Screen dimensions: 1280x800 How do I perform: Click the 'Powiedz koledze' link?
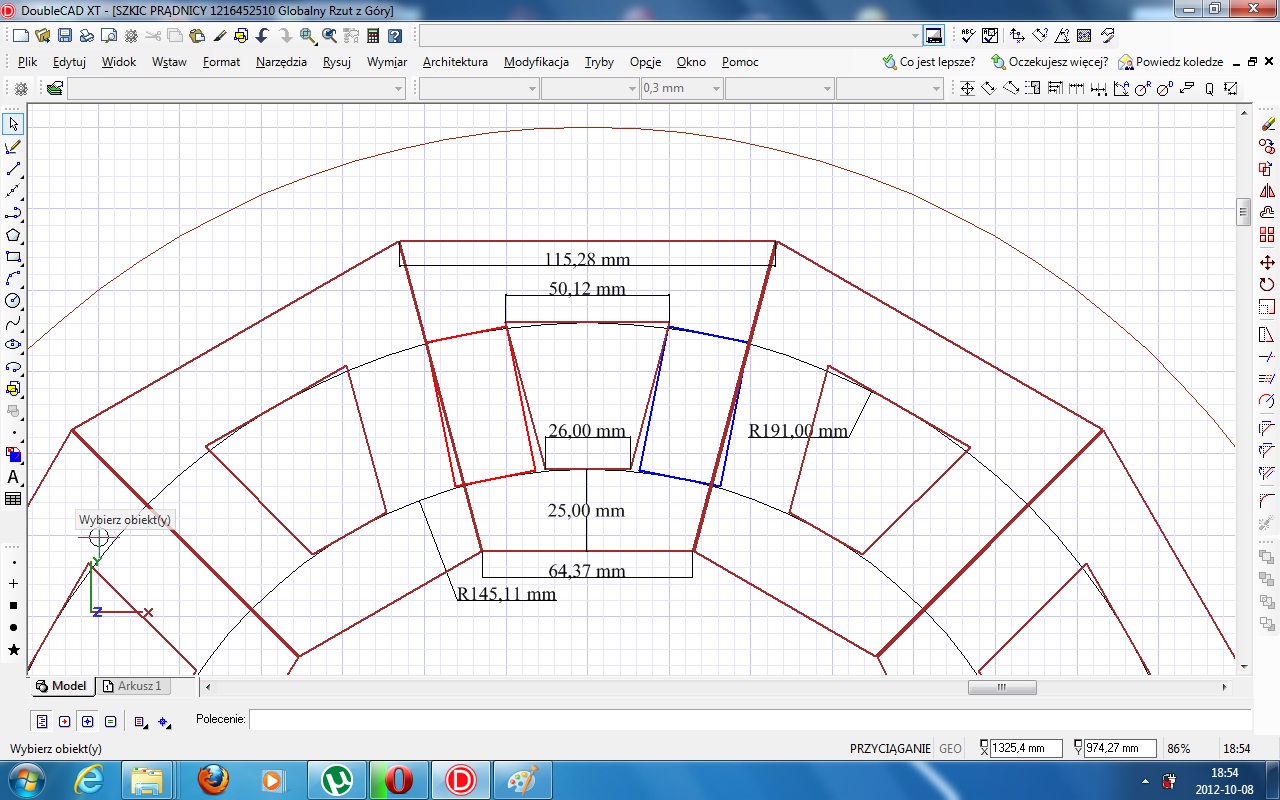(x=1178, y=62)
